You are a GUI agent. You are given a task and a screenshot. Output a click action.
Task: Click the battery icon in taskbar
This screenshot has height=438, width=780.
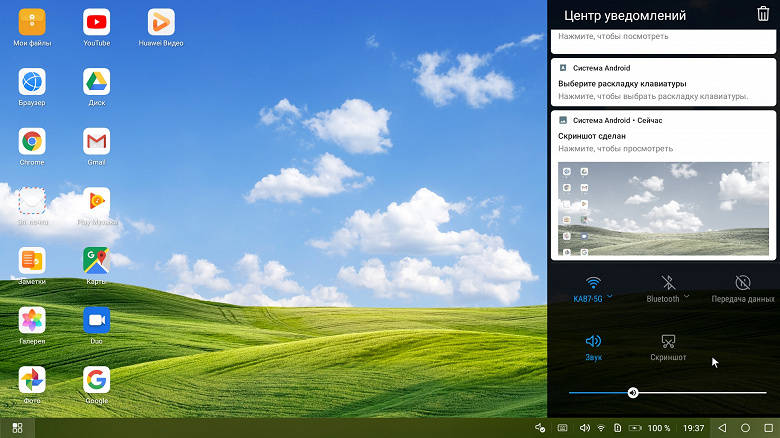tap(635, 428)
